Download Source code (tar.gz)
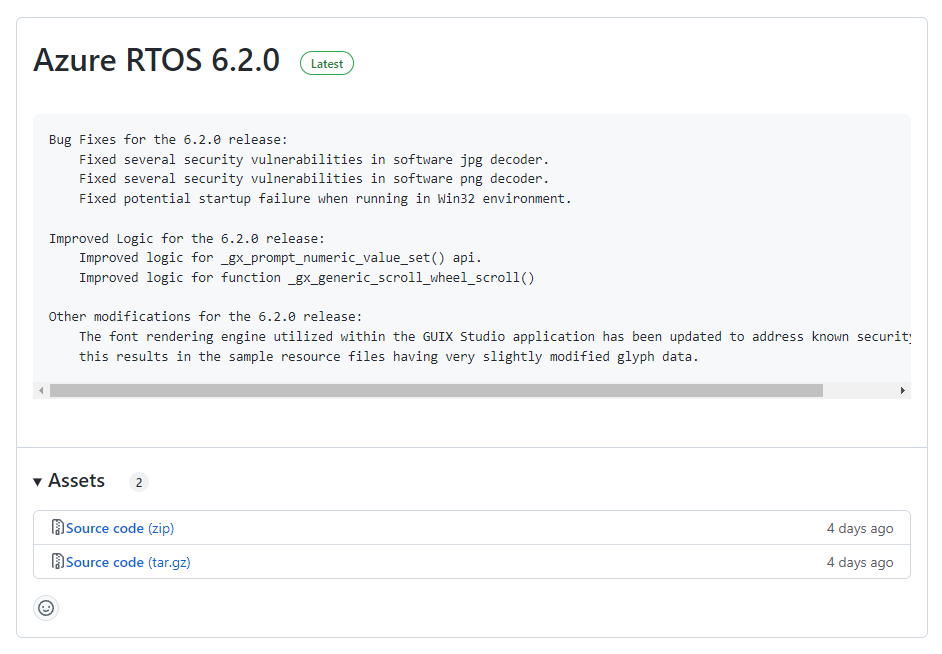This screenshot has height=654, width=942. pyautogui.click(x=128, y=562)
